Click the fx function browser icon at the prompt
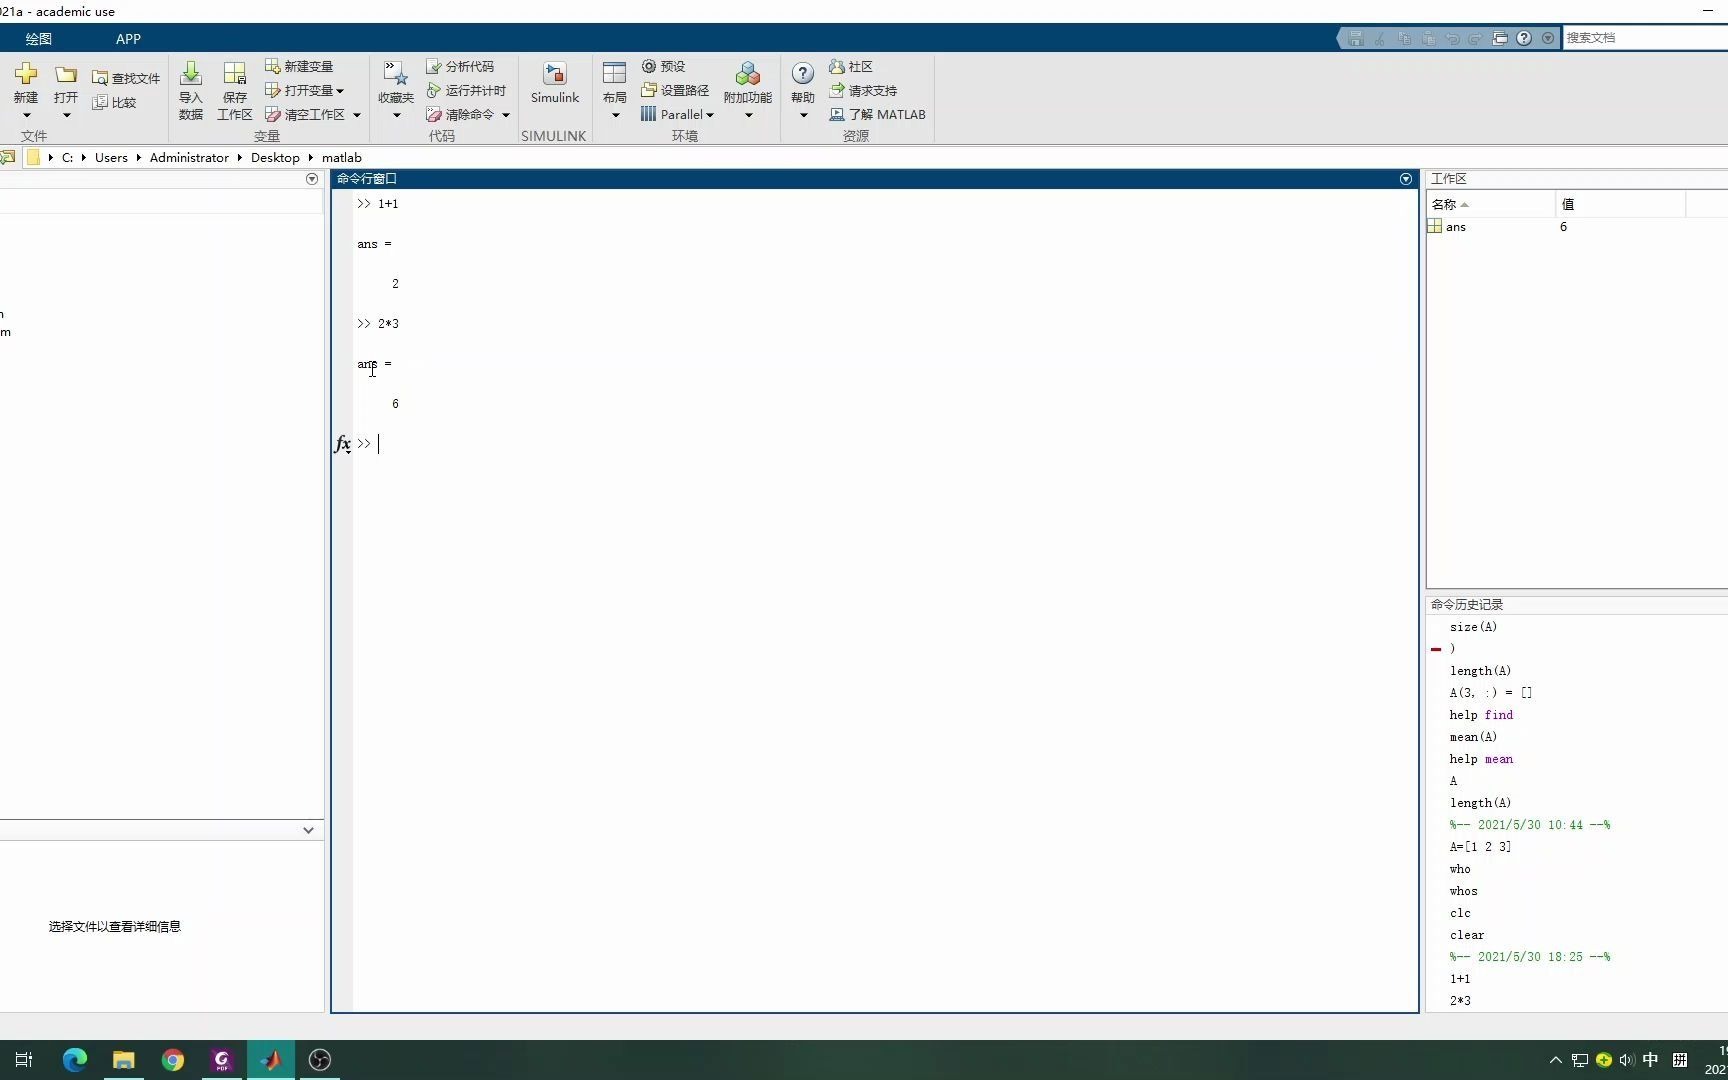1728x1080 pixels. pyautogui.click(x=342, y=444)
